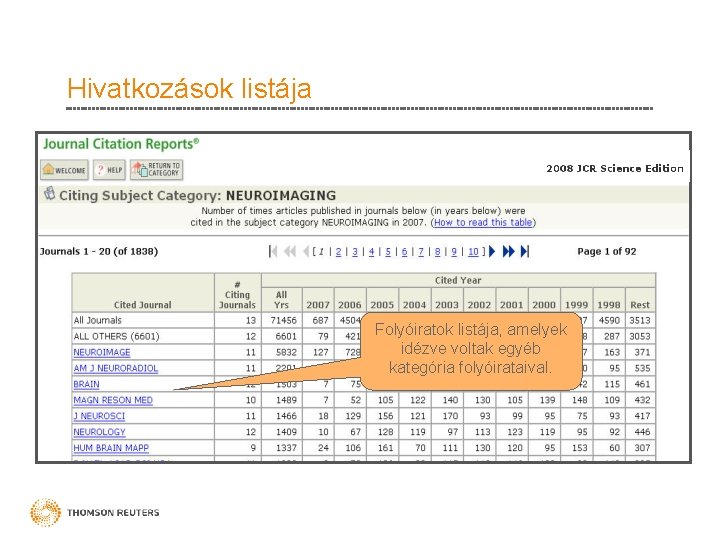Open page 7 of the journal list
This screenshot has width=720, height=540.
click(421, 252)
